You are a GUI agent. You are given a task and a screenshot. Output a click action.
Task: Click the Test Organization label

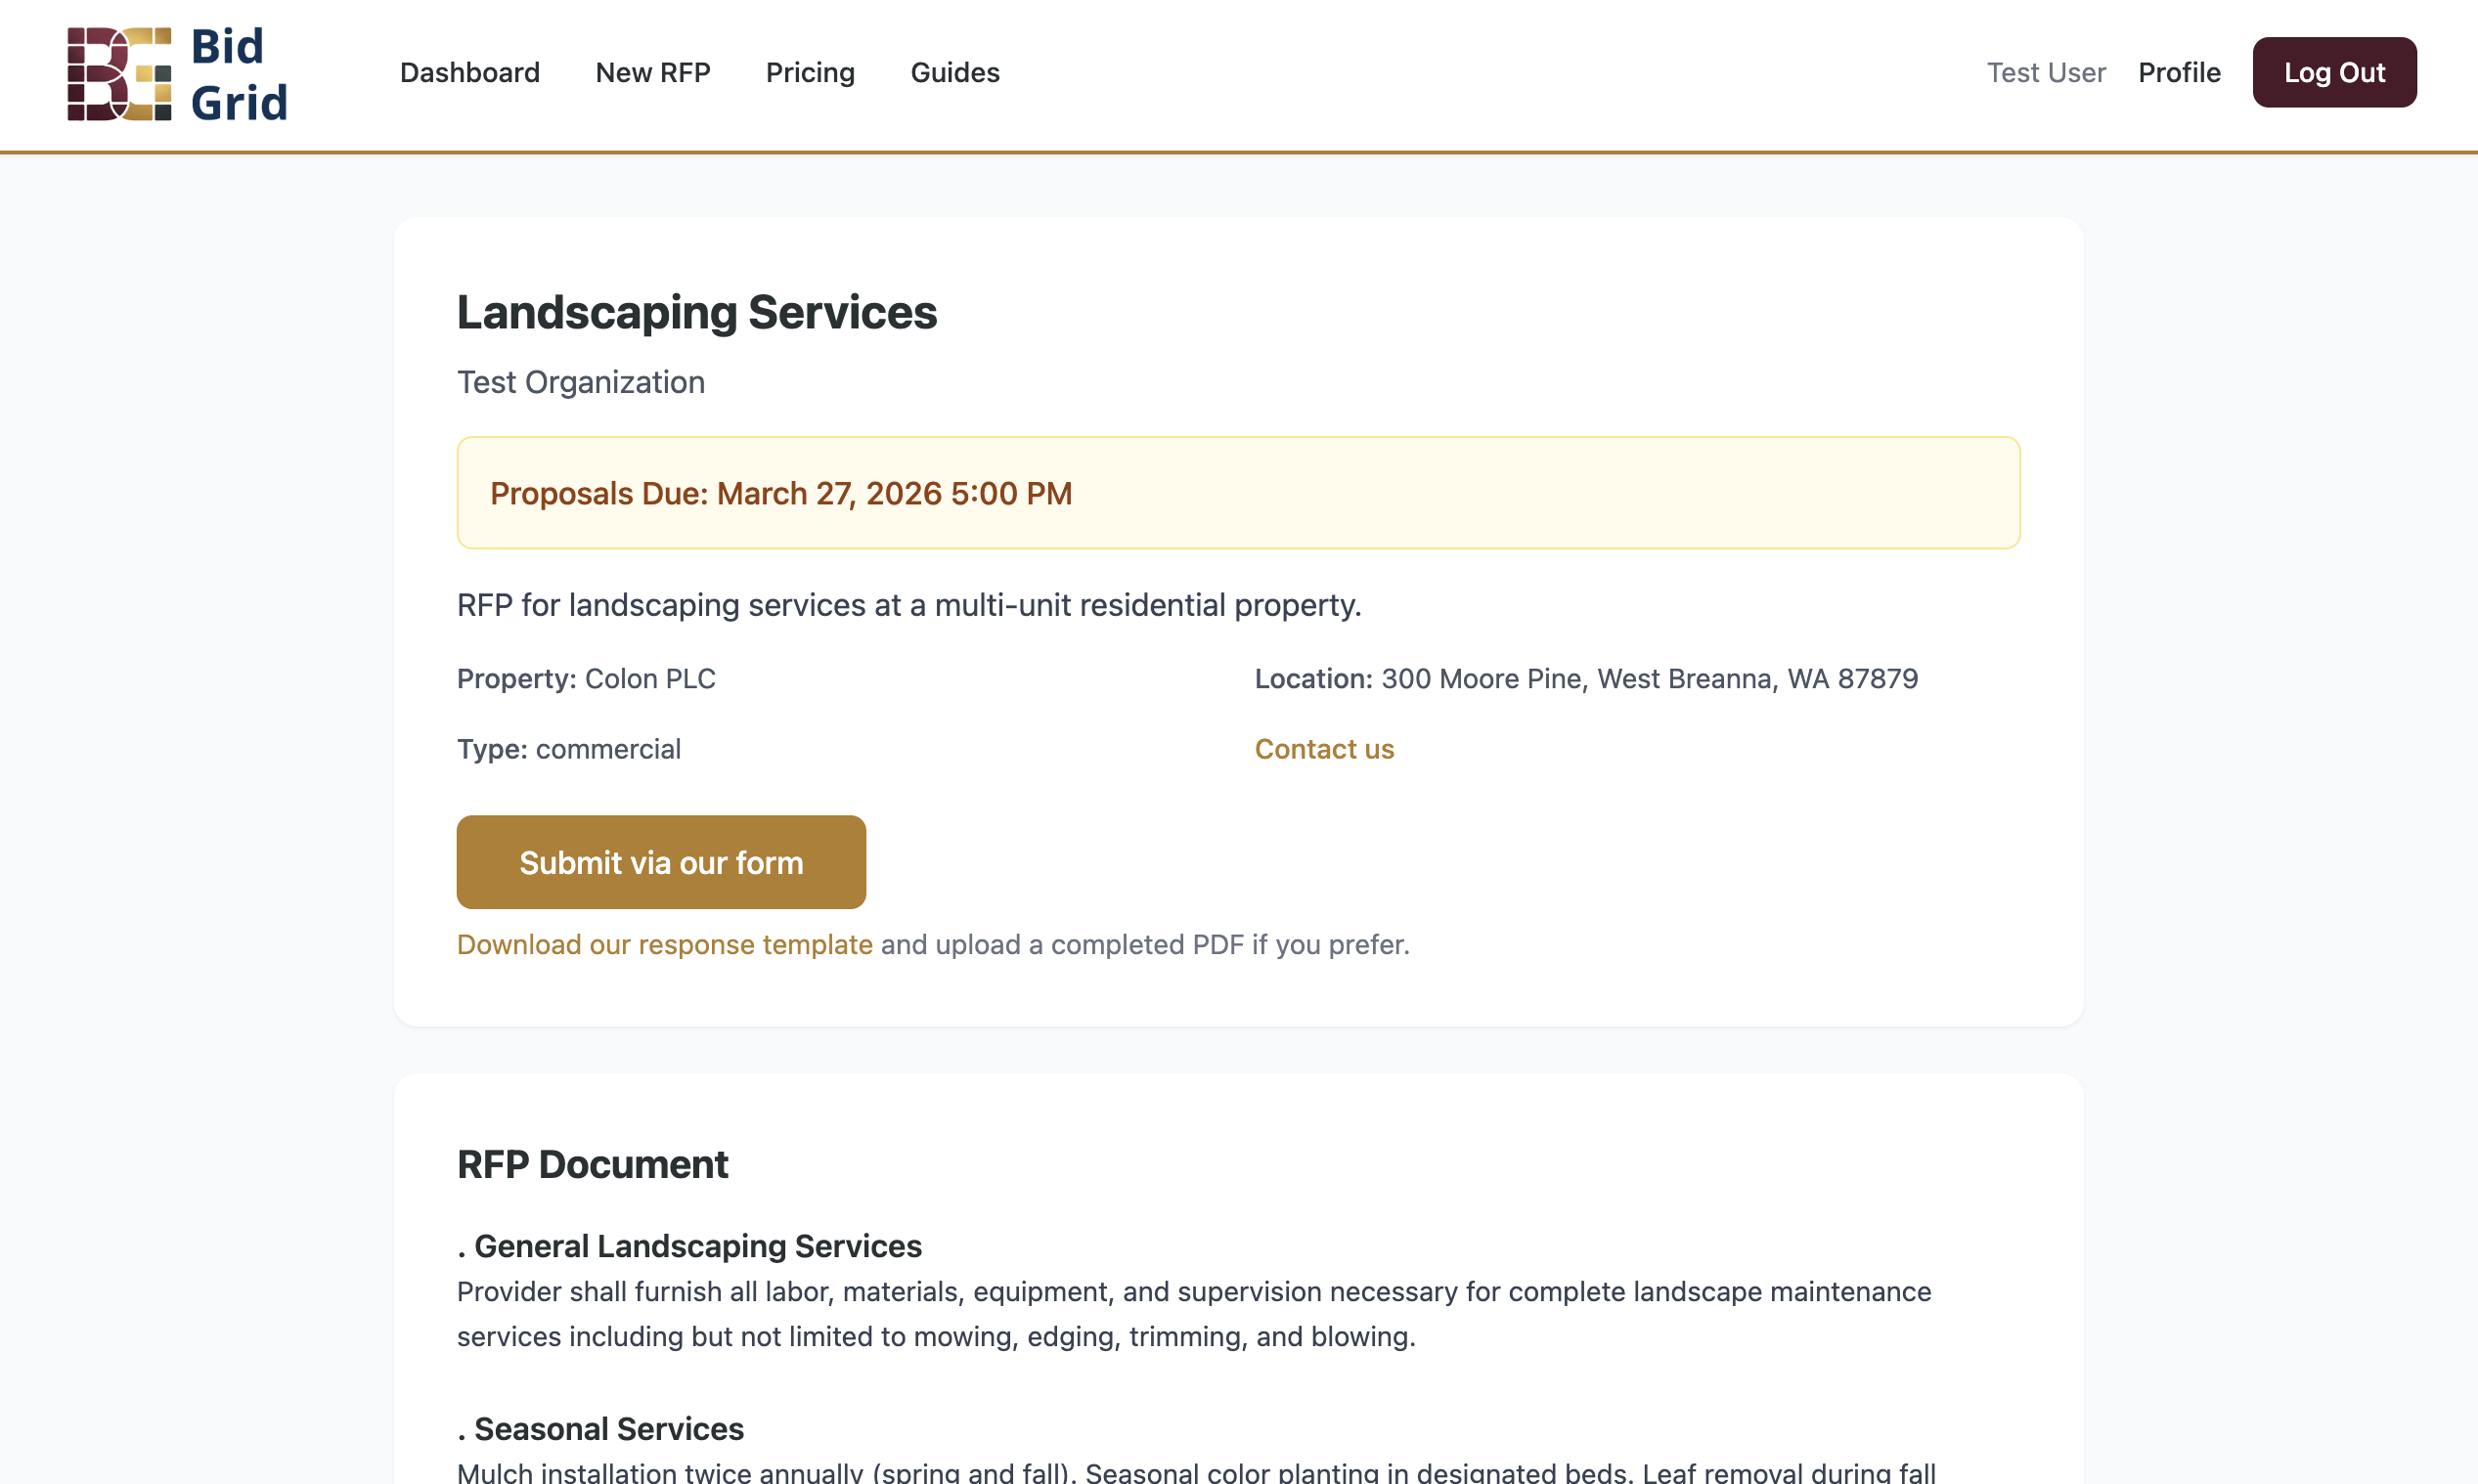[580, 381]
